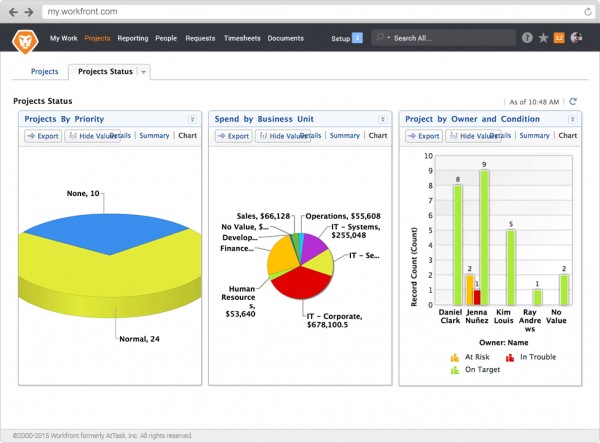Viewport: 600px width, 443px height.
Task: Open the help question mark icon
Action: click(x=527, y=38)
